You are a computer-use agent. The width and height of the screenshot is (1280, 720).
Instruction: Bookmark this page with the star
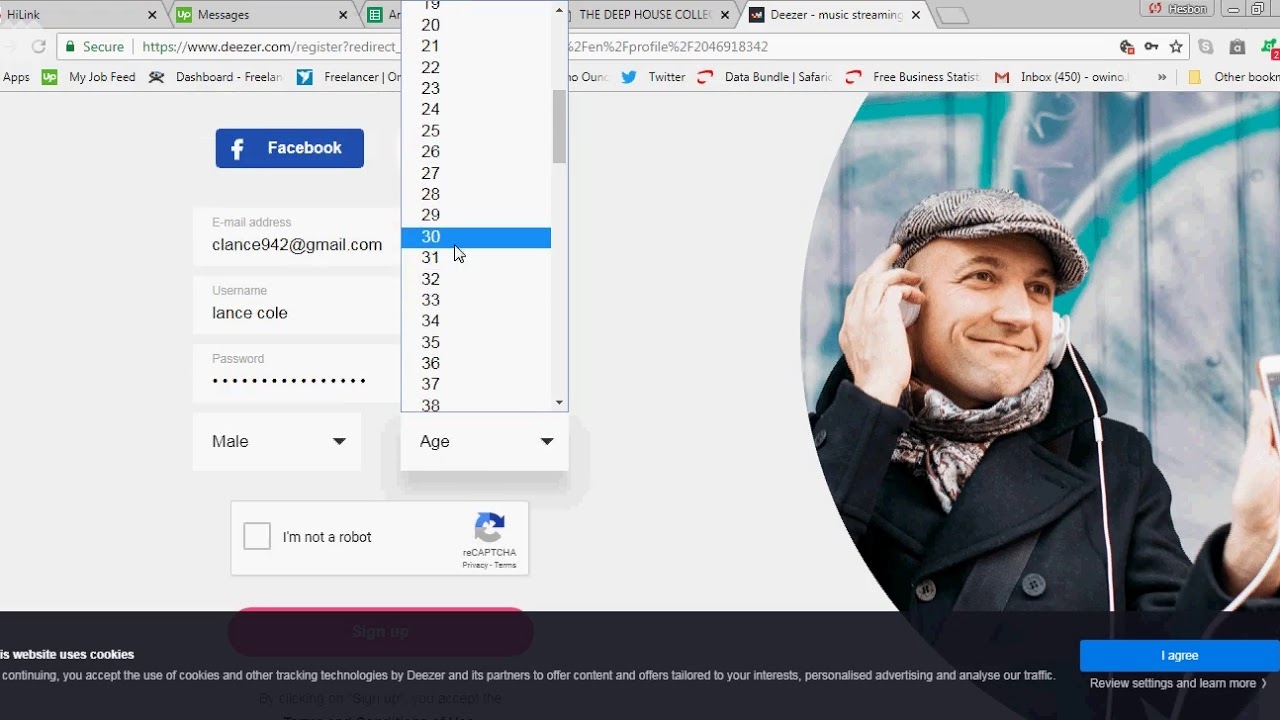coord(1176,46)
